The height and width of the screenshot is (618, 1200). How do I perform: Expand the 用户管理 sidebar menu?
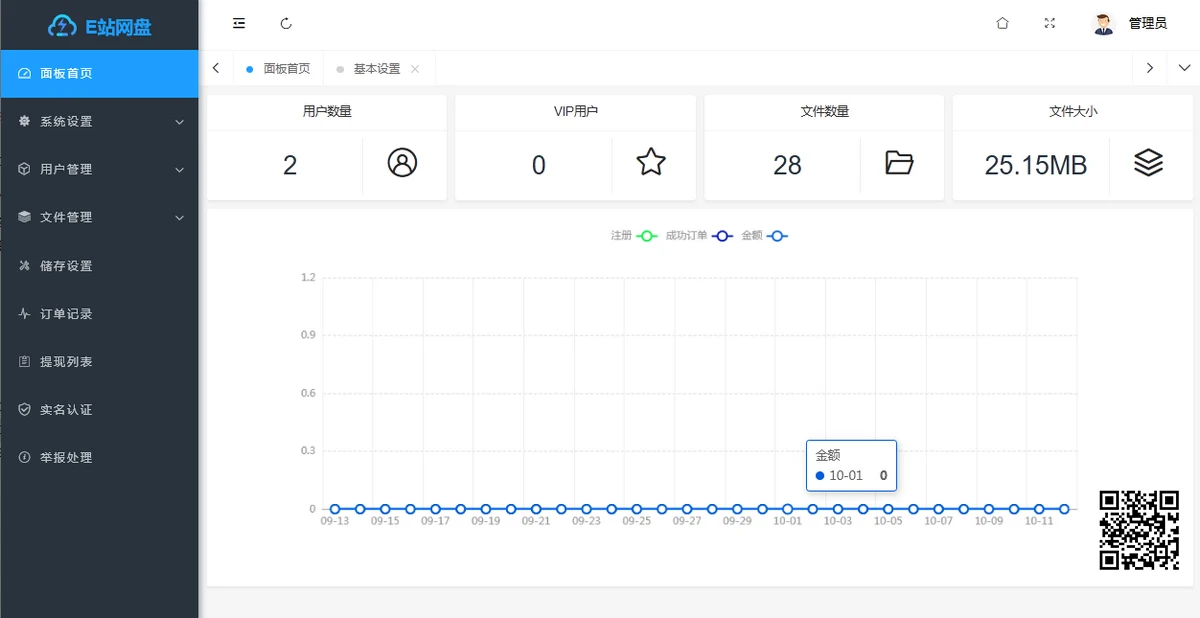click(100, 170)
